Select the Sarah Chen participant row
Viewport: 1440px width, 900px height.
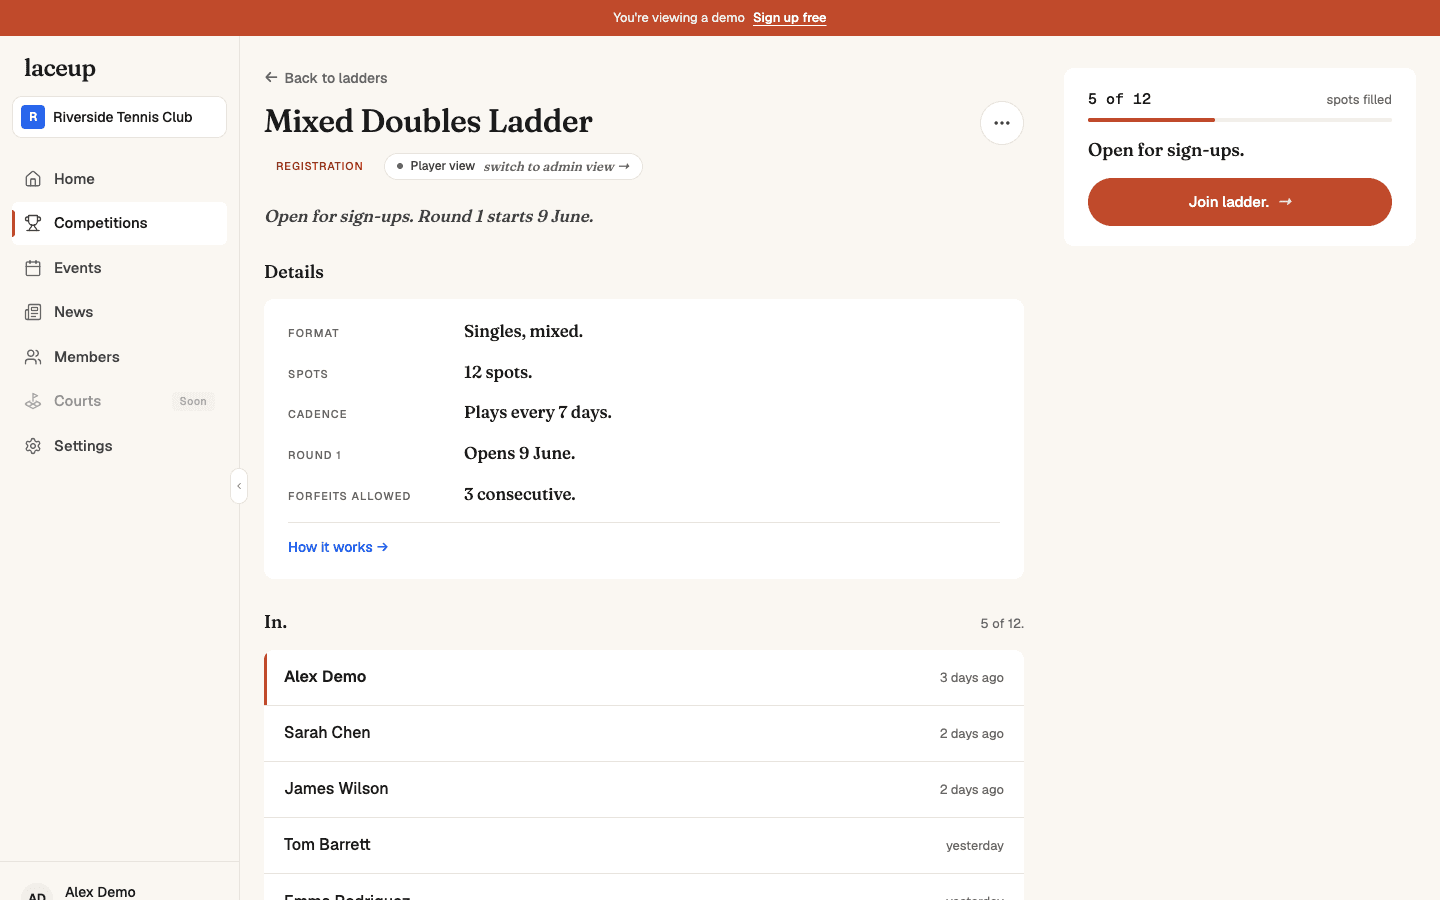(x=644, y=734)
